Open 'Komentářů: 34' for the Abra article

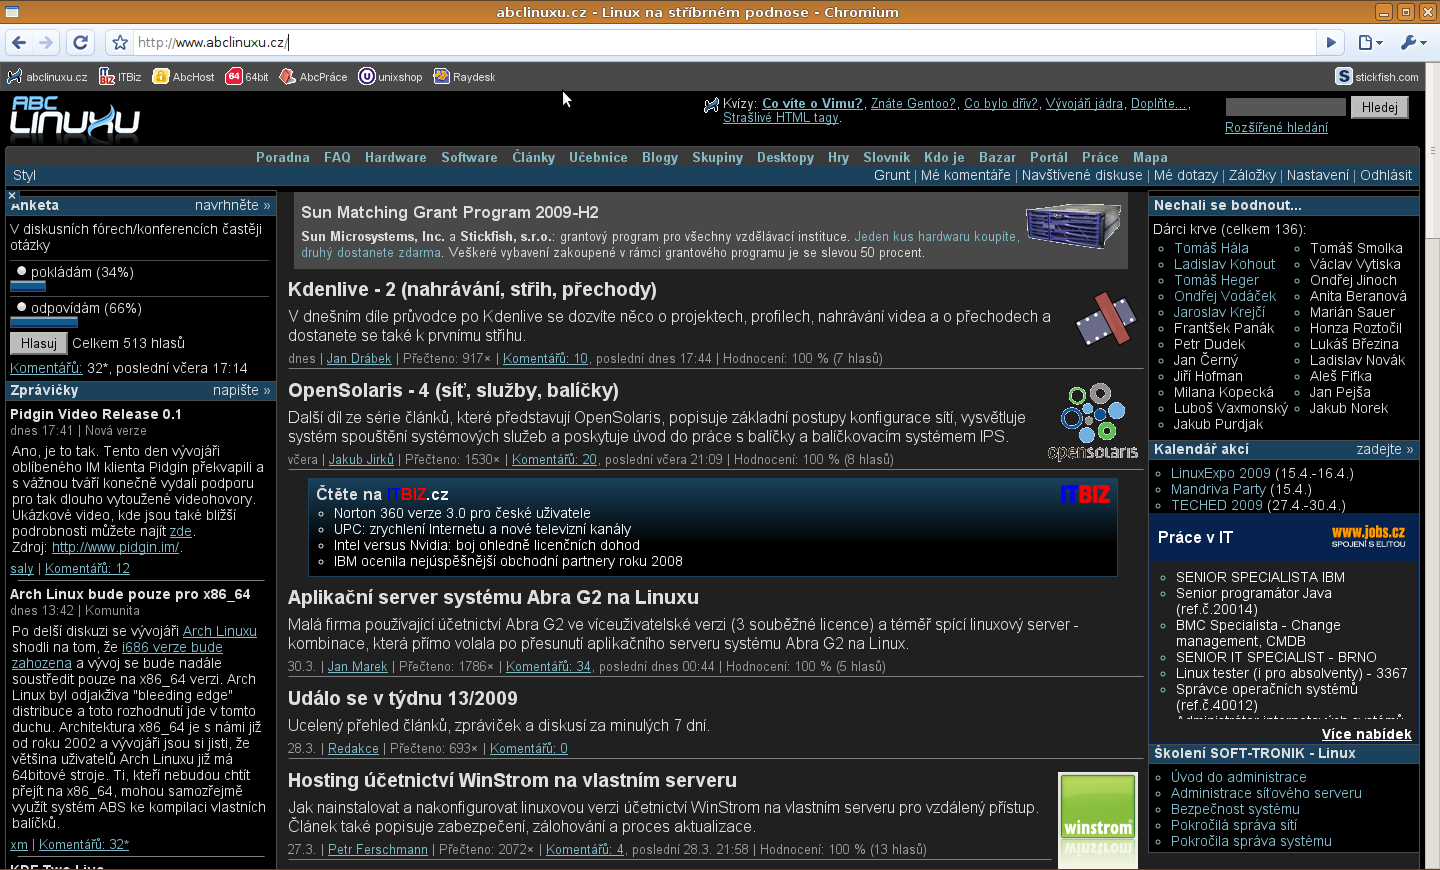[x=548, y=666]
